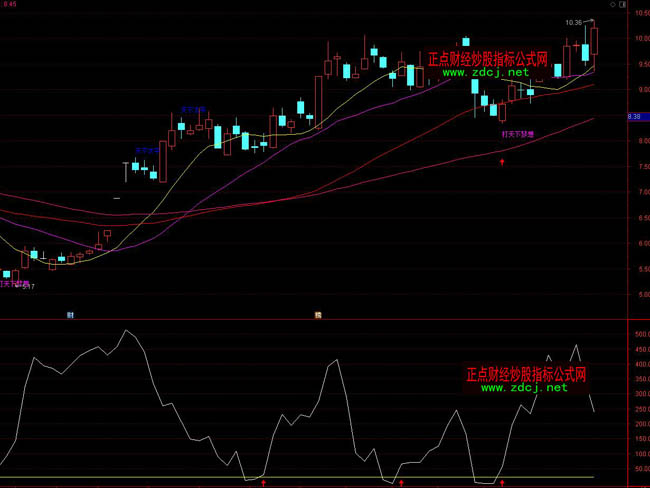Viewport: 650px width, 488px height.
Task: Click the small blue info marker icon on the time axis
Action: pos(70,314)
